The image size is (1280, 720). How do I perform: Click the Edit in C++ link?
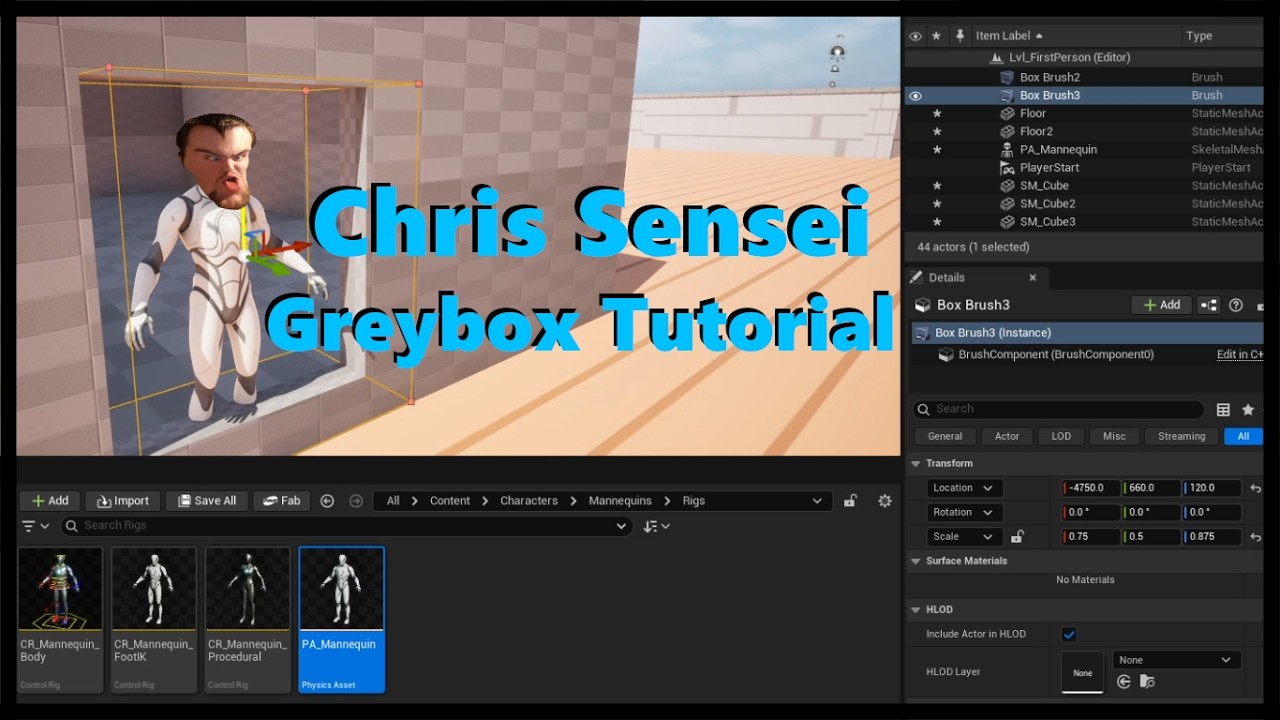point(1240,355)
